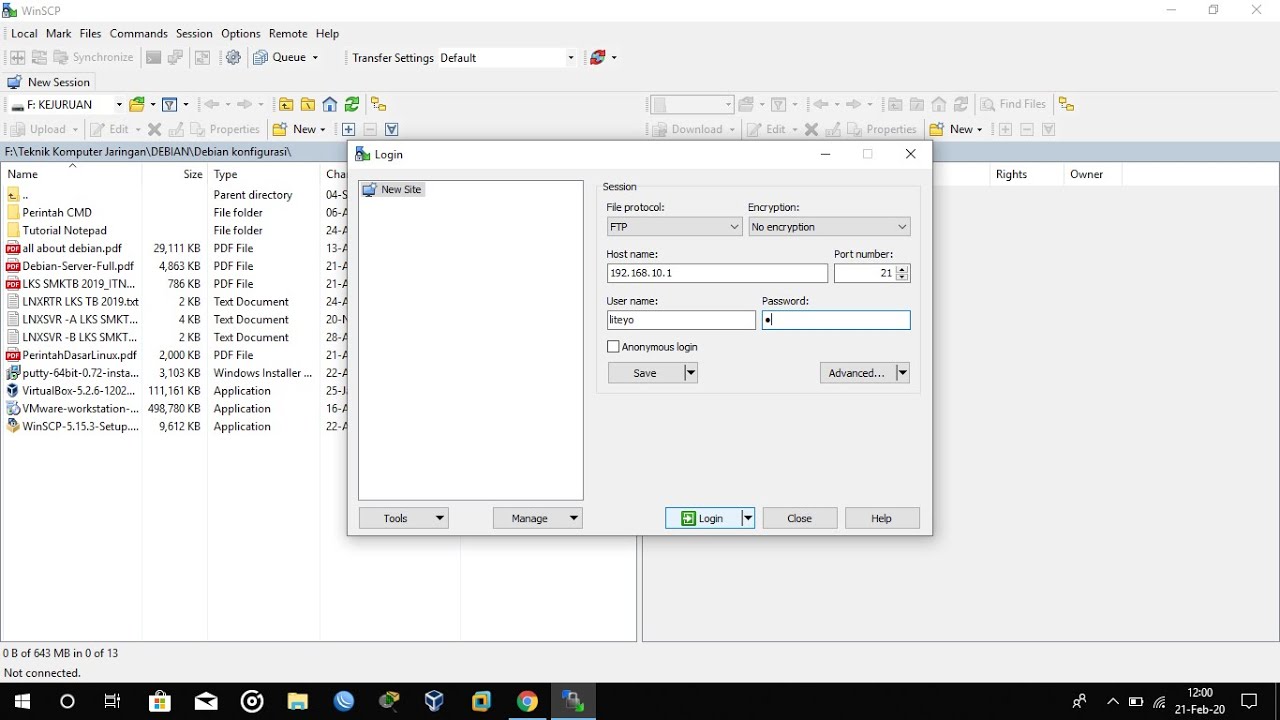
Task: Click the Save button
Action: point(646,373)
